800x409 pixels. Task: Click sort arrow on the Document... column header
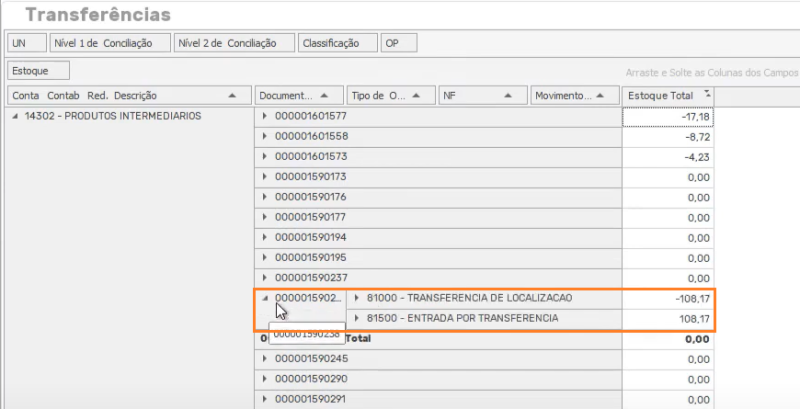tap(323, 95)
